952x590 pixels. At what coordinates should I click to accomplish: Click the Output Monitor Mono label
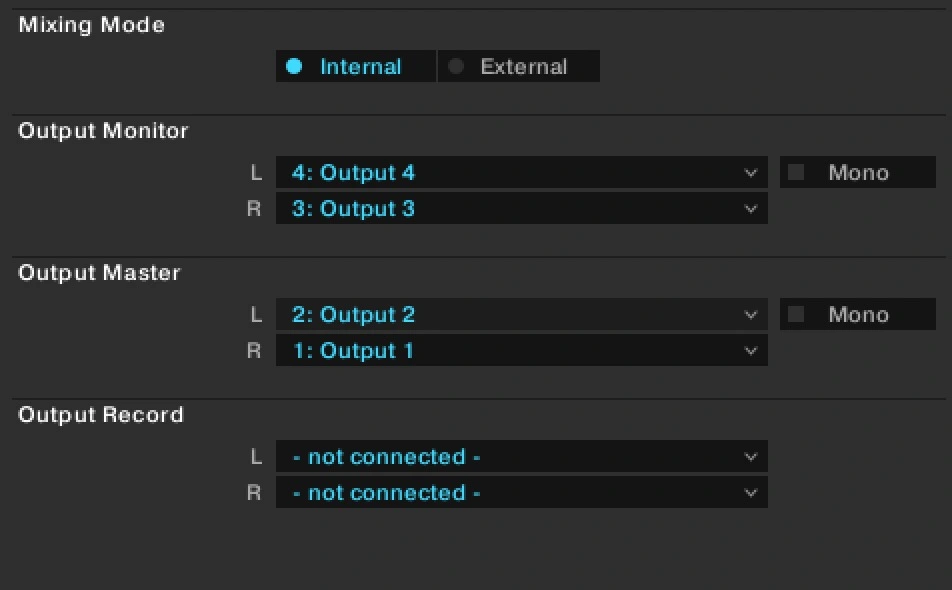point(858,173)
